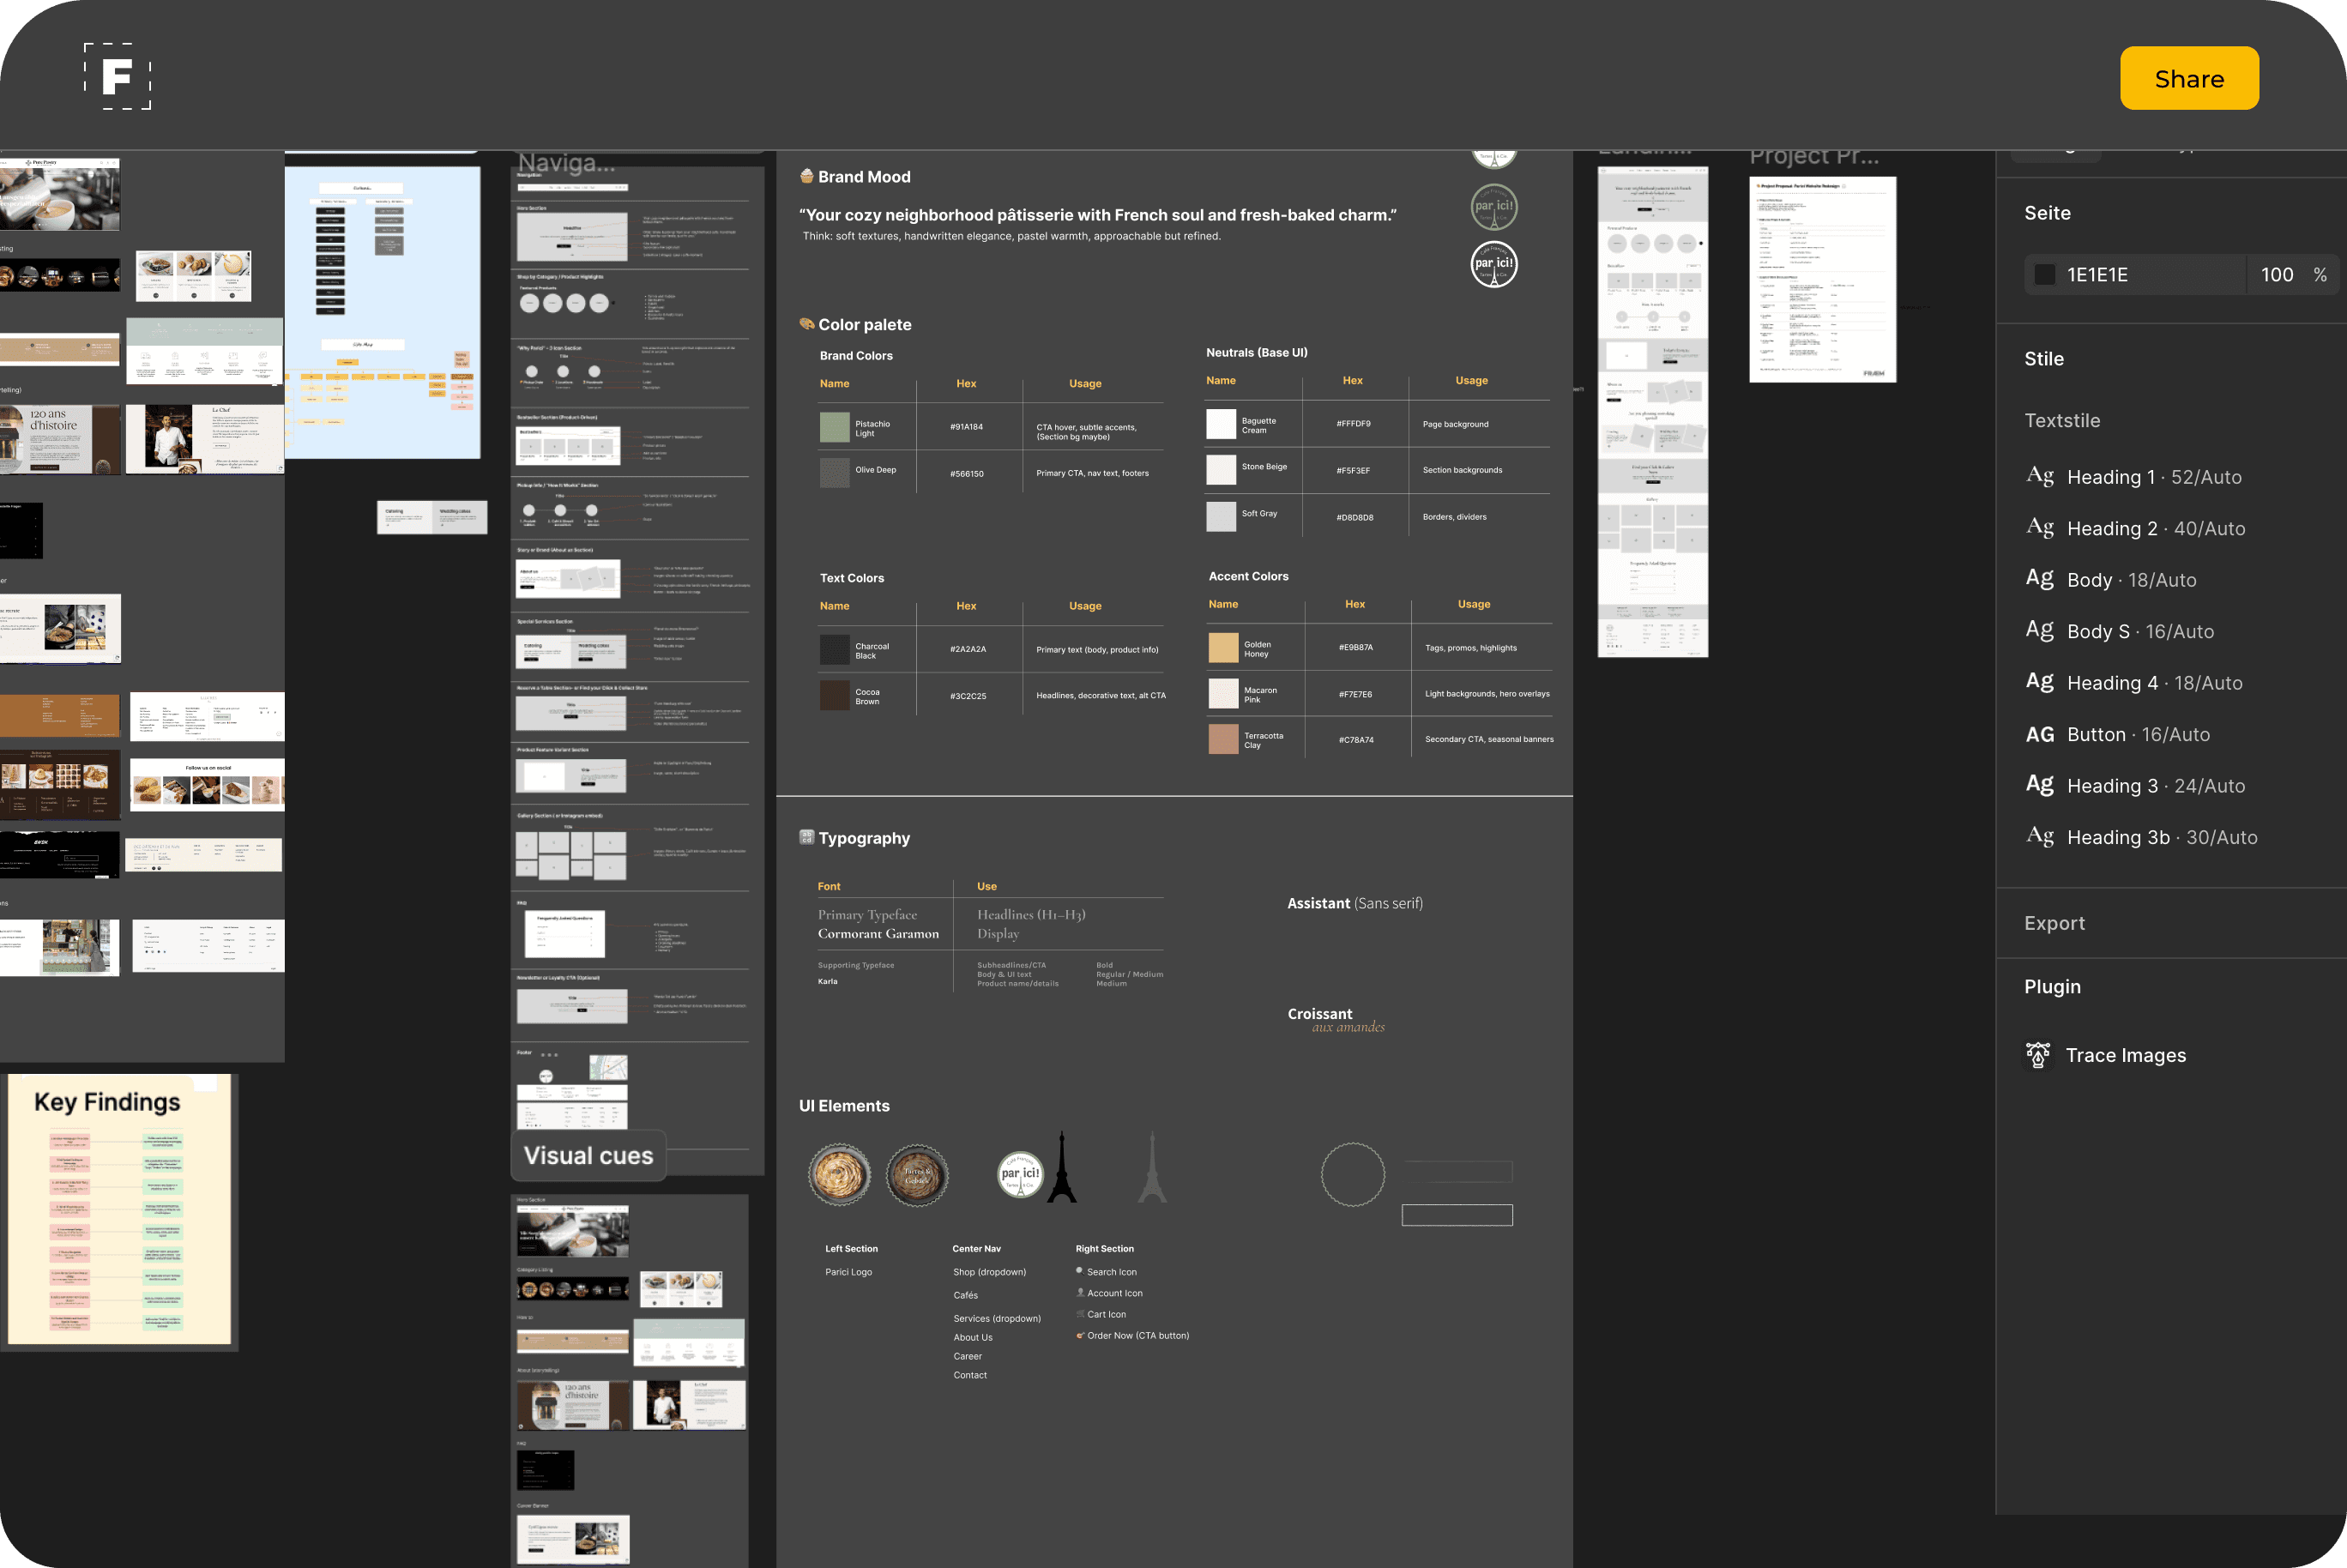Select Heading 3b · 30/Auto style
2347x1568 pixels.
pos(2161,837)
